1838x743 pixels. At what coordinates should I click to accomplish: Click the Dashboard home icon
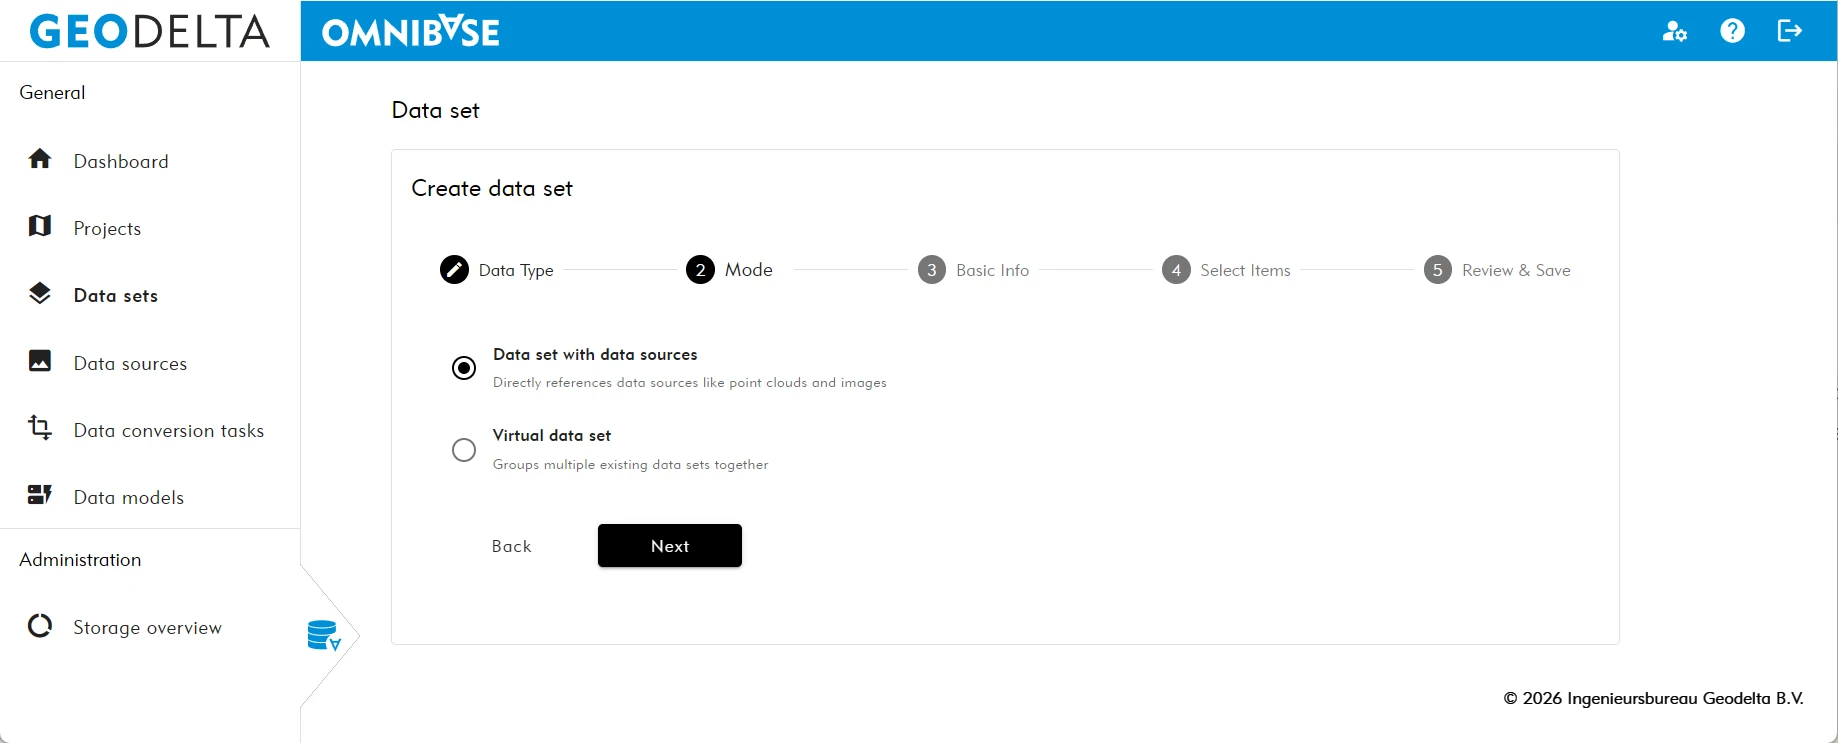40,160
